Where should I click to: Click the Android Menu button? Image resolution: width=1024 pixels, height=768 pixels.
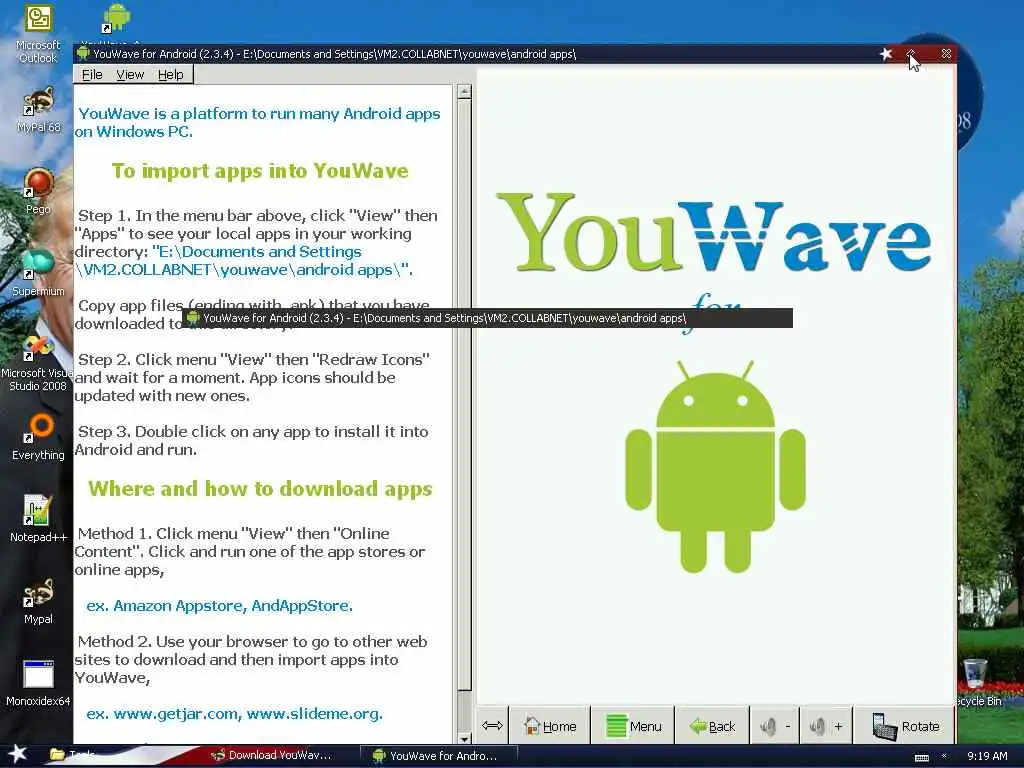633,726
